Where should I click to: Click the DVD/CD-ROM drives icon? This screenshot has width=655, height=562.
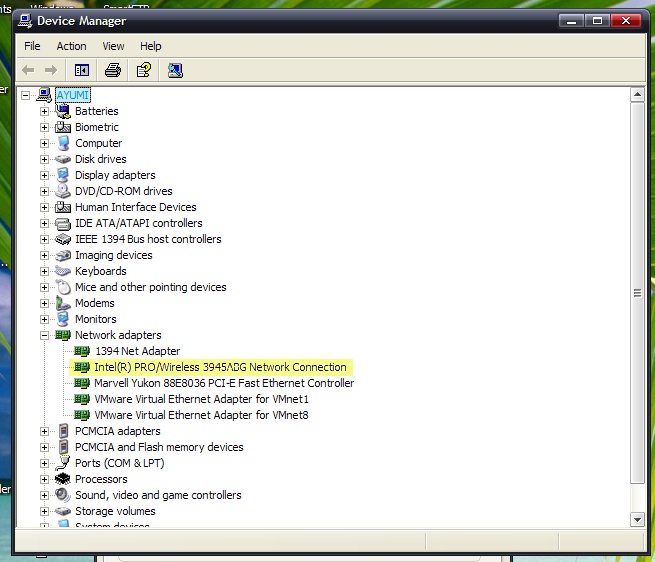(63, 191)
